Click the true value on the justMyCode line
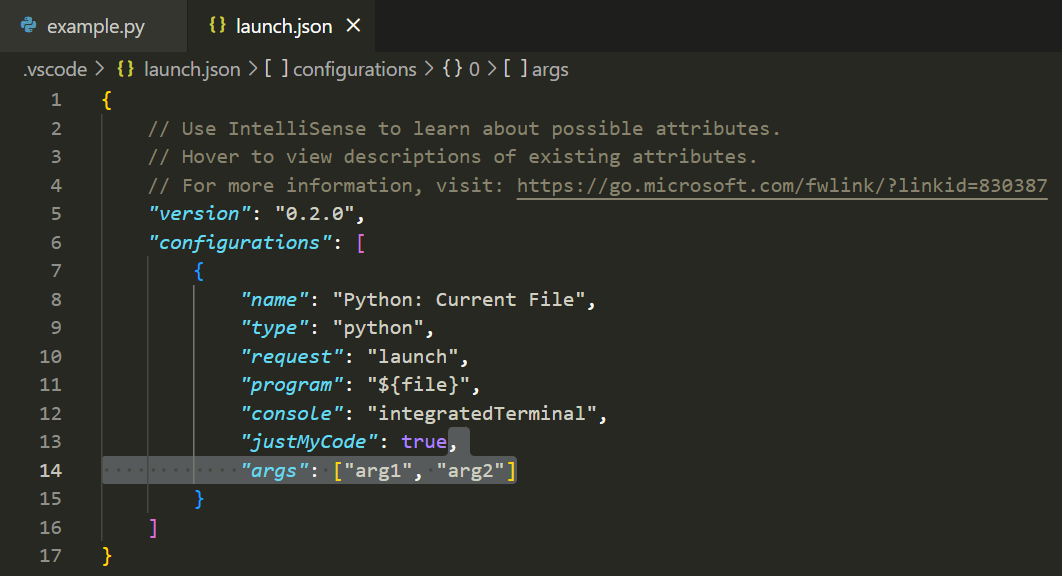 point(424,441)
